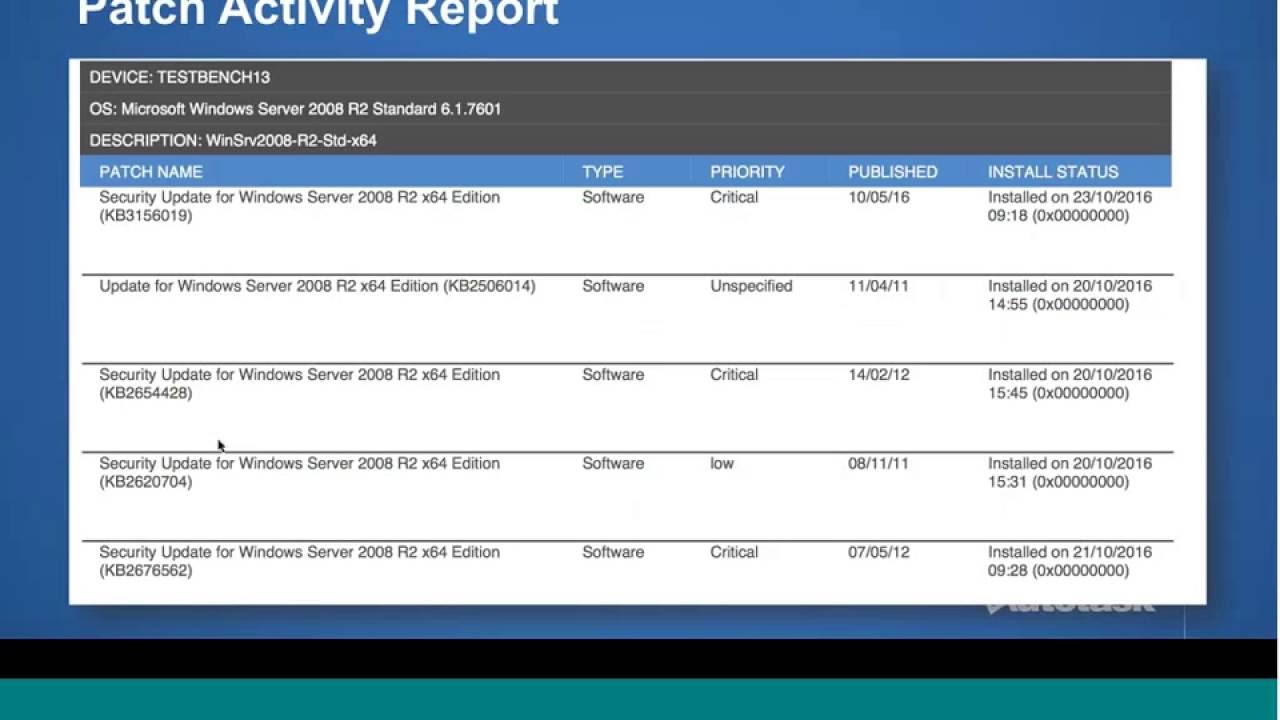The image size is (1280, 720).
Task: Click install status dated 23/10/2016 09:18
Action: pyautogui.click(x=1070, y=206)
